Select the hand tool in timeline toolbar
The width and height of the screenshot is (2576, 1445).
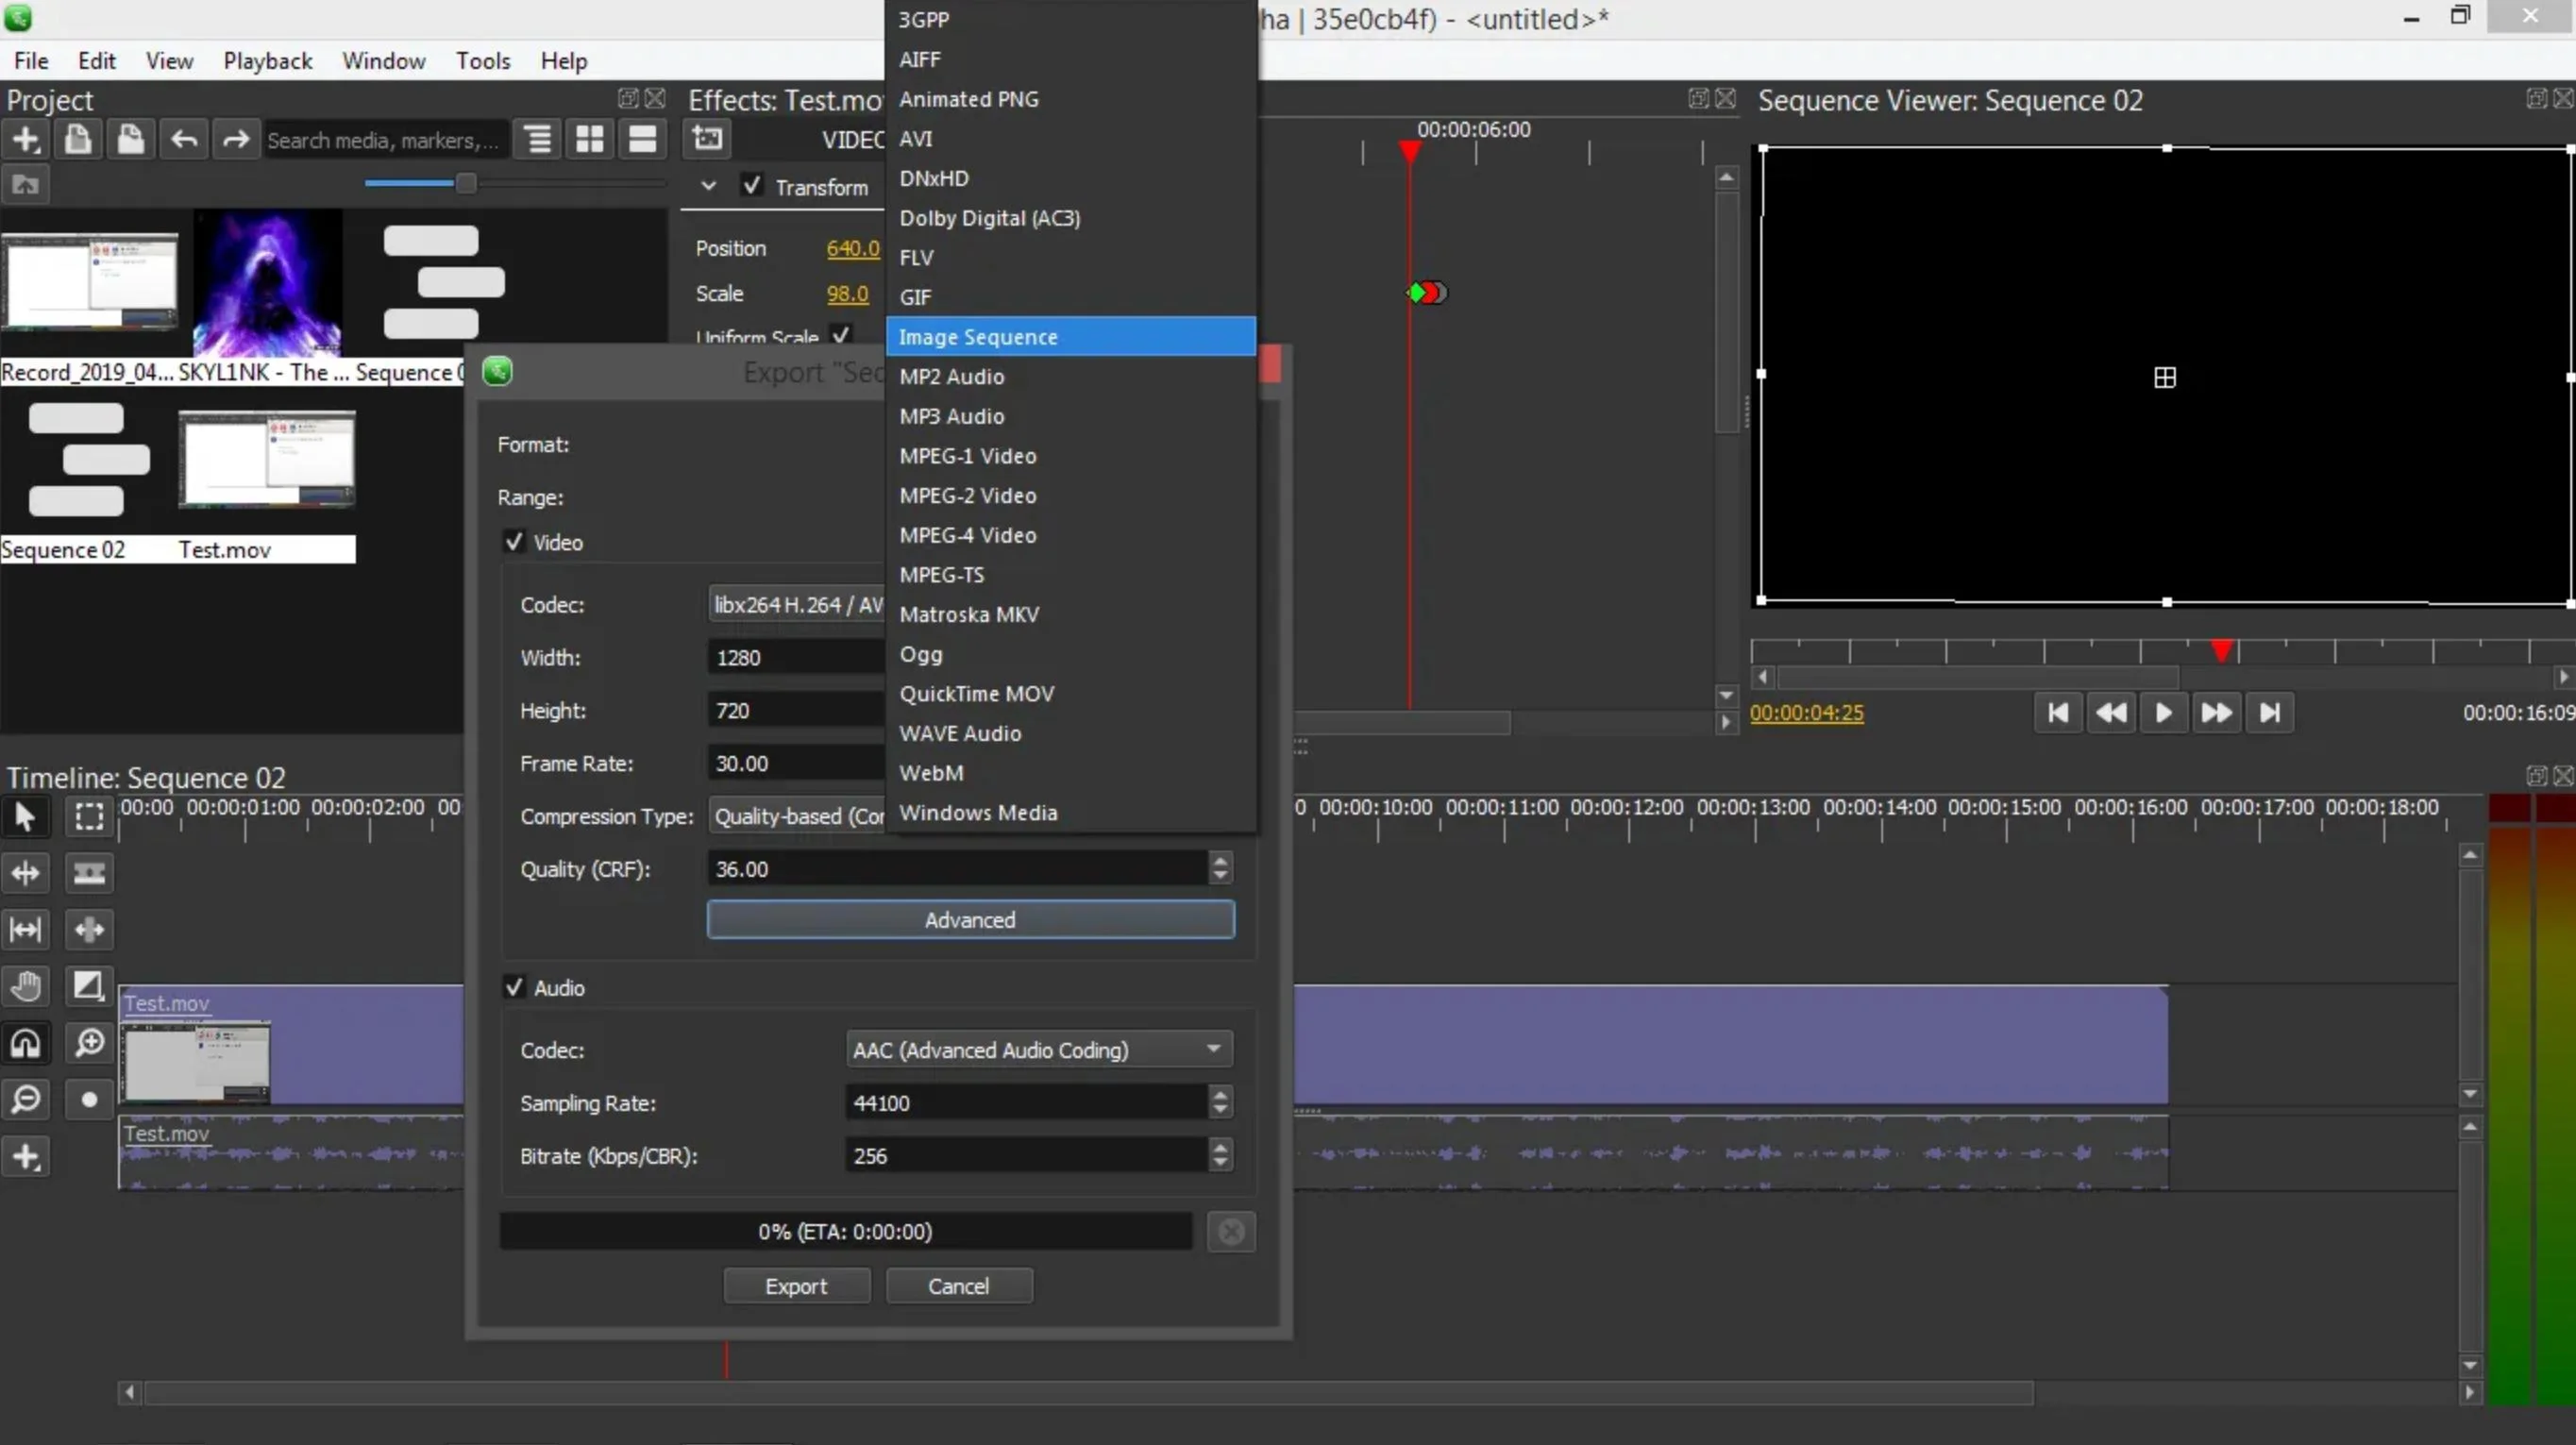point(25,986)
